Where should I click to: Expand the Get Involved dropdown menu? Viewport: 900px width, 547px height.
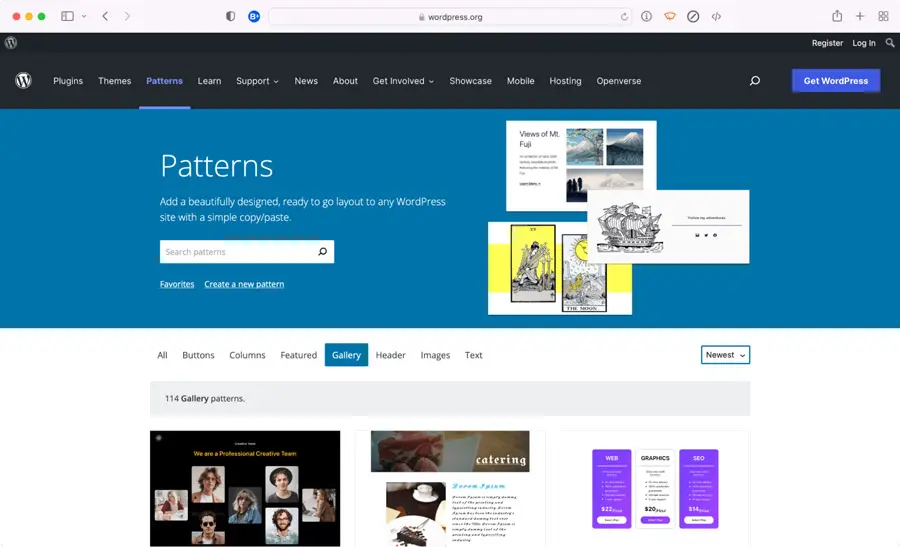tap(403, 81)
